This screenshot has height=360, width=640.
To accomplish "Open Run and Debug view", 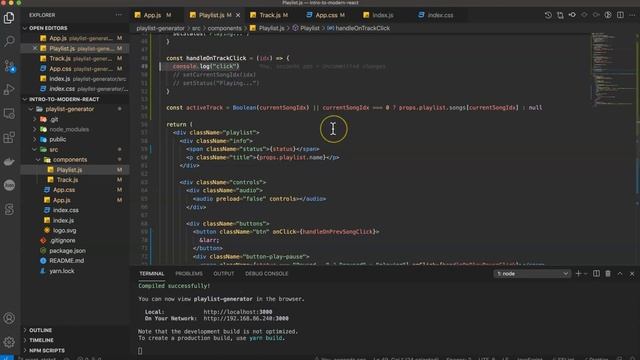I will click(9, 89).
